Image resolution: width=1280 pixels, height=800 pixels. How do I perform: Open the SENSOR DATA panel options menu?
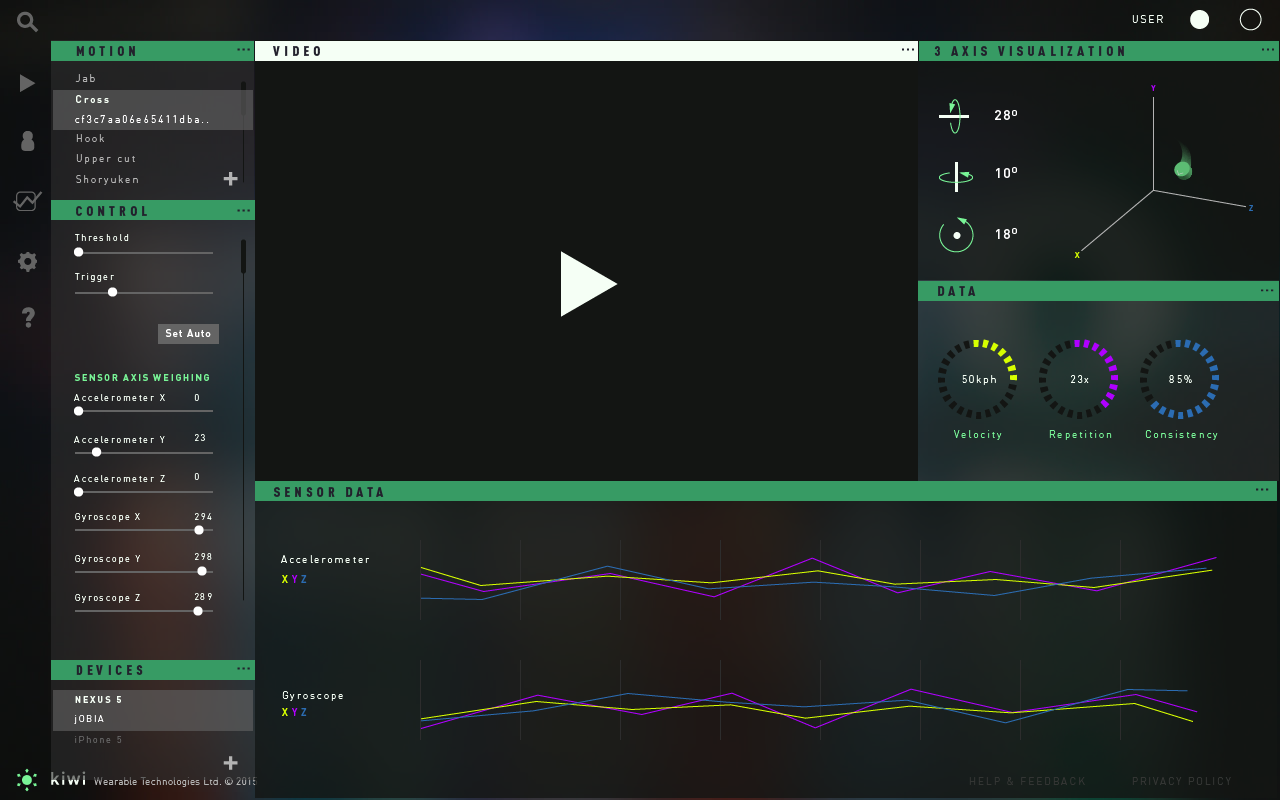point(1263,490)
